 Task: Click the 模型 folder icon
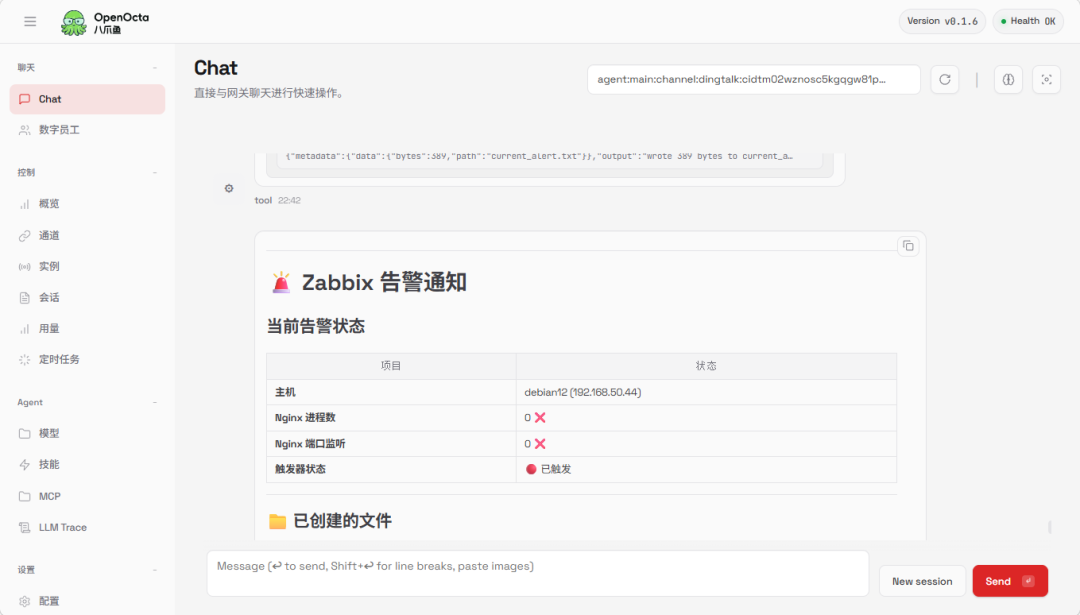25,433
